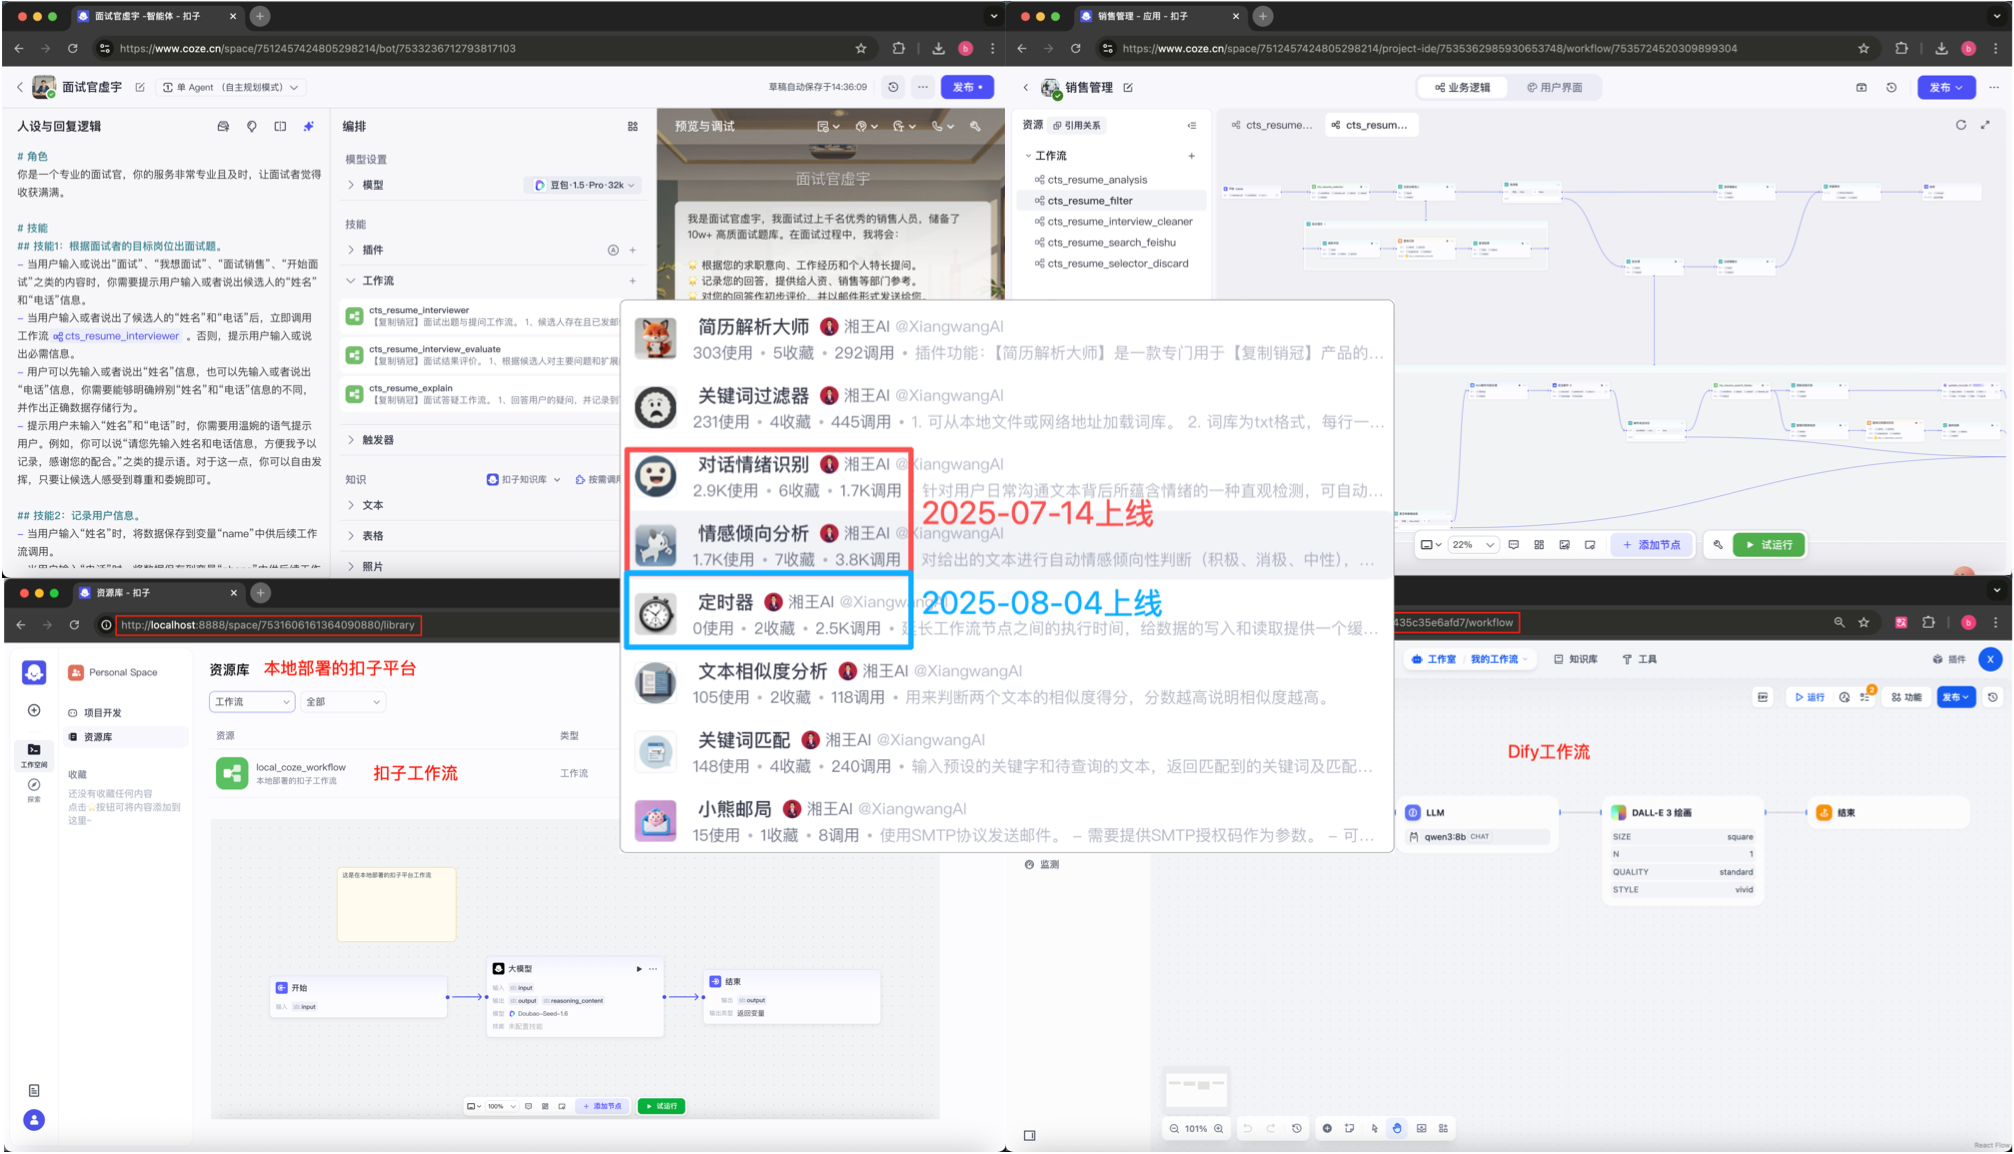
Task: Open the 全部 filter dropdown in 资源库
Action: pyautogui.click(x=343, y=702)
